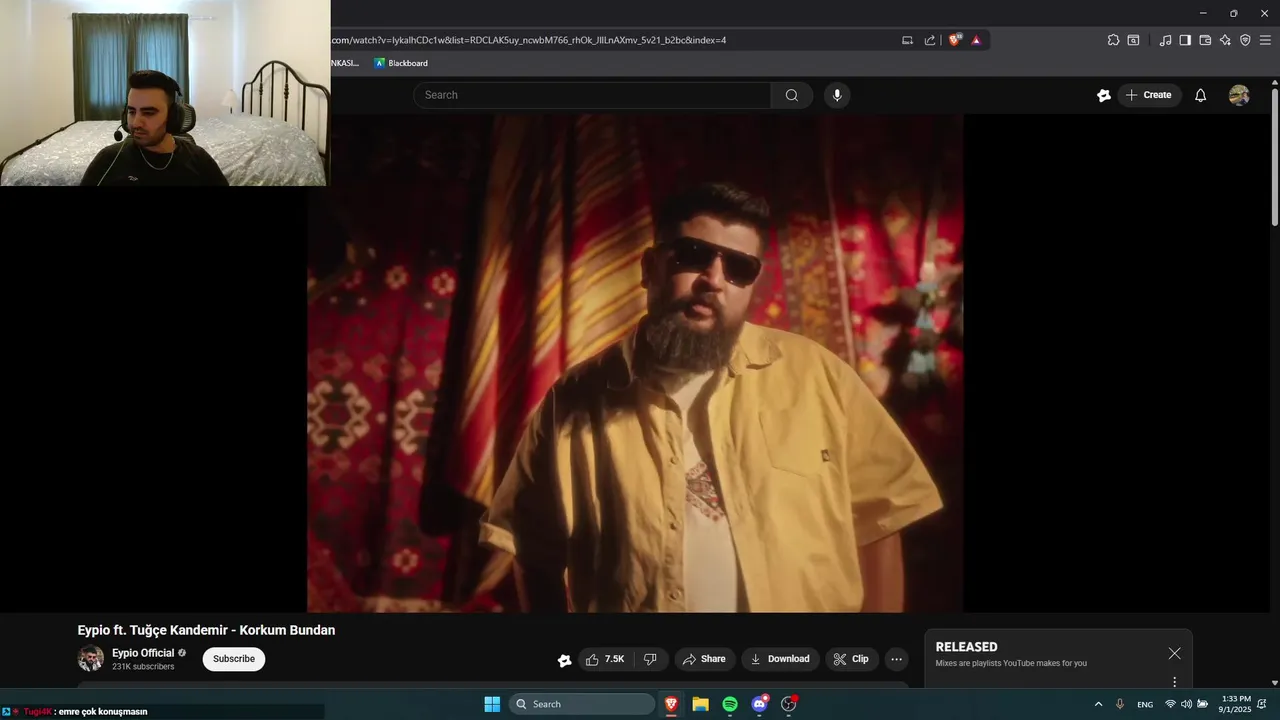Image resolution: width=1280 pixels, height=720 pixels.
Task: Click the 231K subscribers text
Action: [143, 667]
